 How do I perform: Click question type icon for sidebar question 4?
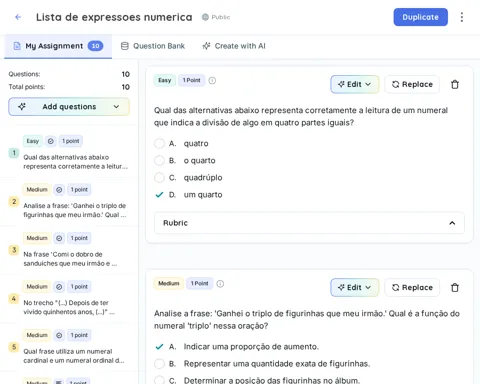[x=59, y=287]
